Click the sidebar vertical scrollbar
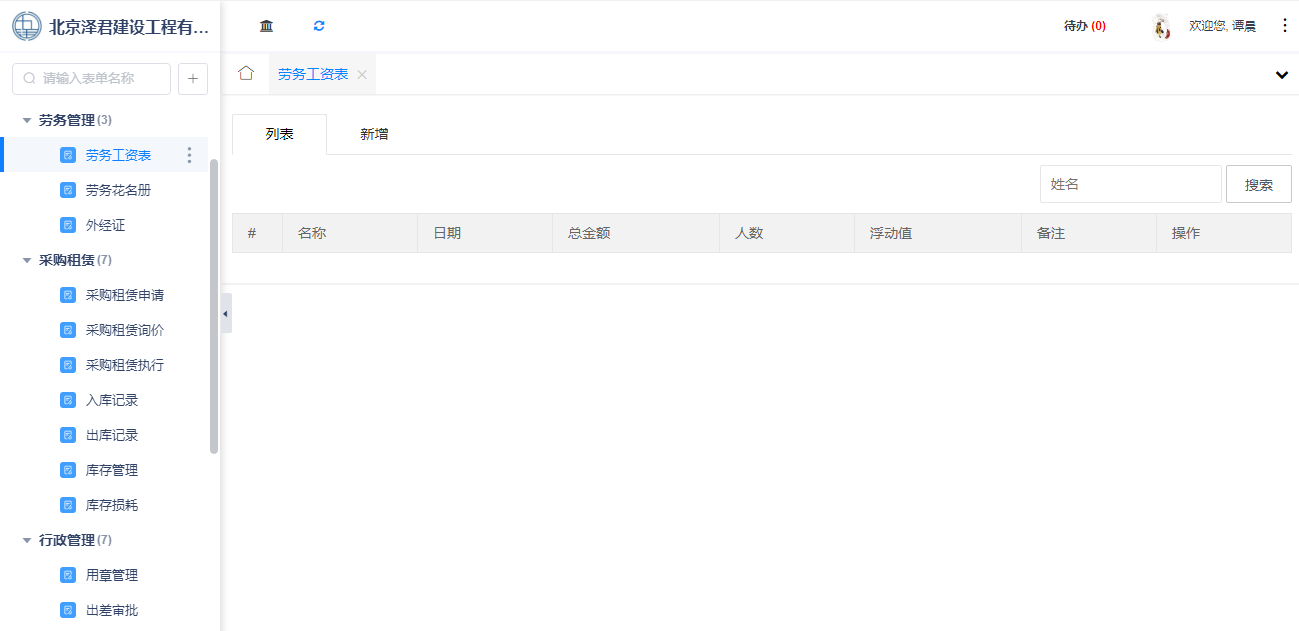Image resolution: width=1299 pixels, height=631 pixels. [x=214, y=306]
